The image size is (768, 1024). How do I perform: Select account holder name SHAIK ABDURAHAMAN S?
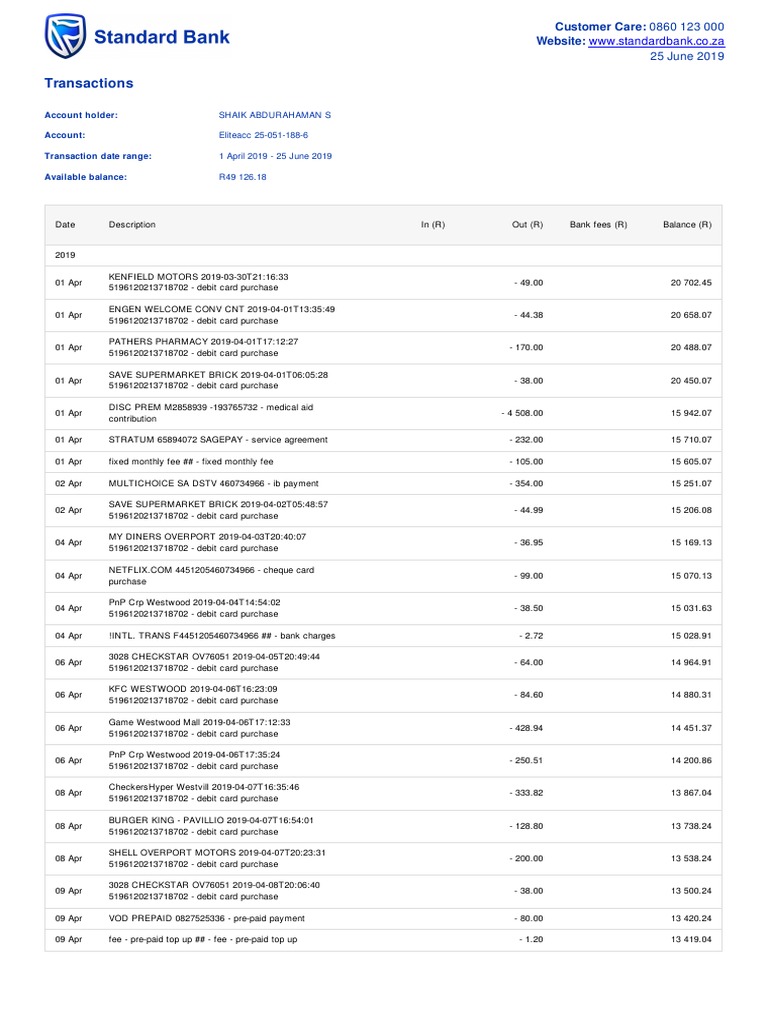[x=275, y=115]
